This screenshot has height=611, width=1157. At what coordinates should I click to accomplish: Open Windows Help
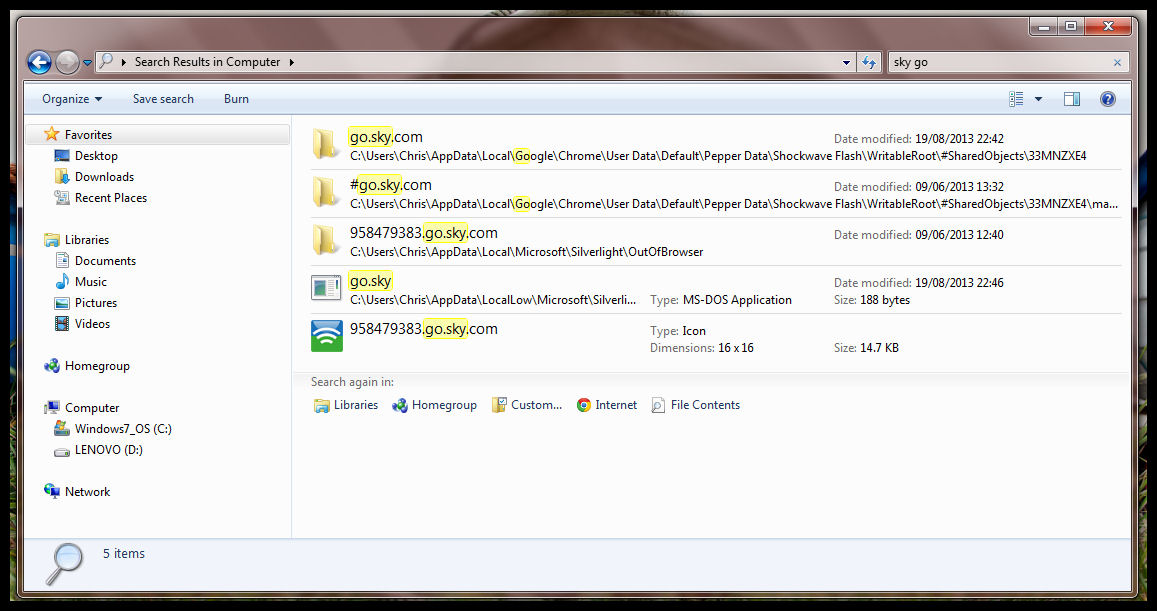(x=1108, y=99)
